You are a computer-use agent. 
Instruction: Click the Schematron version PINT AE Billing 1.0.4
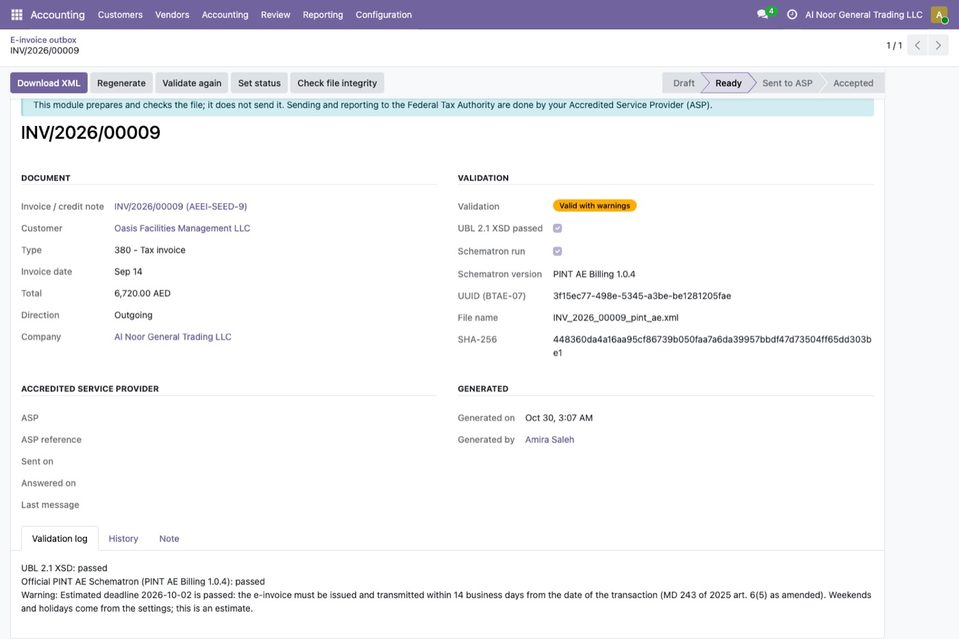click(594, 275)
